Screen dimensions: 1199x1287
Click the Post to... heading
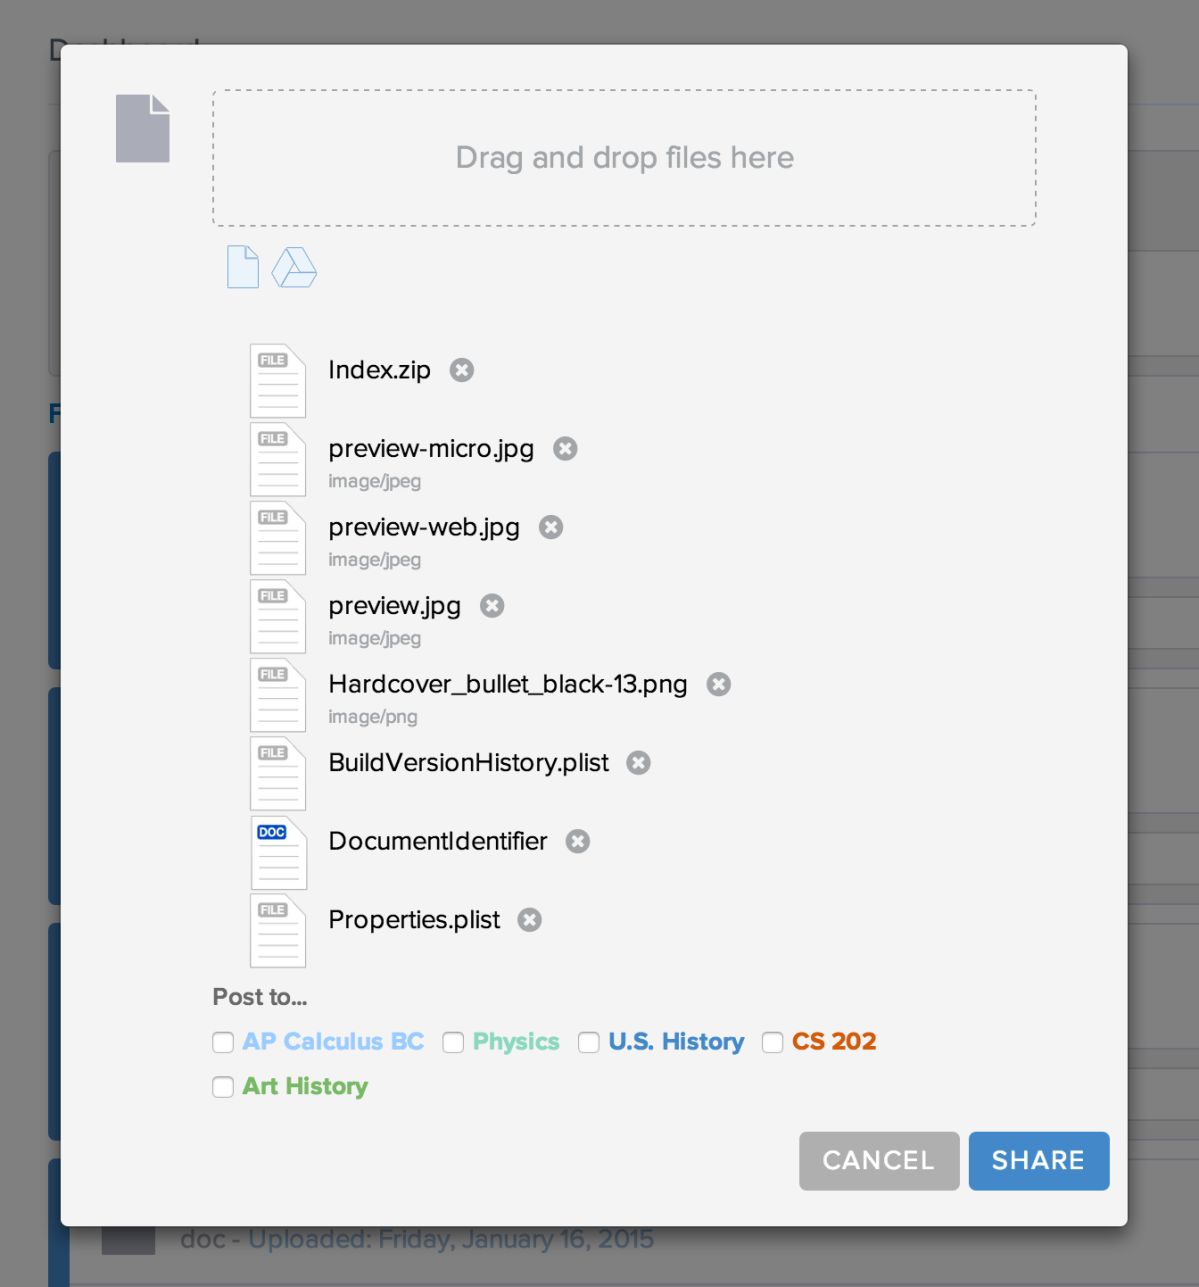(259, 997)
